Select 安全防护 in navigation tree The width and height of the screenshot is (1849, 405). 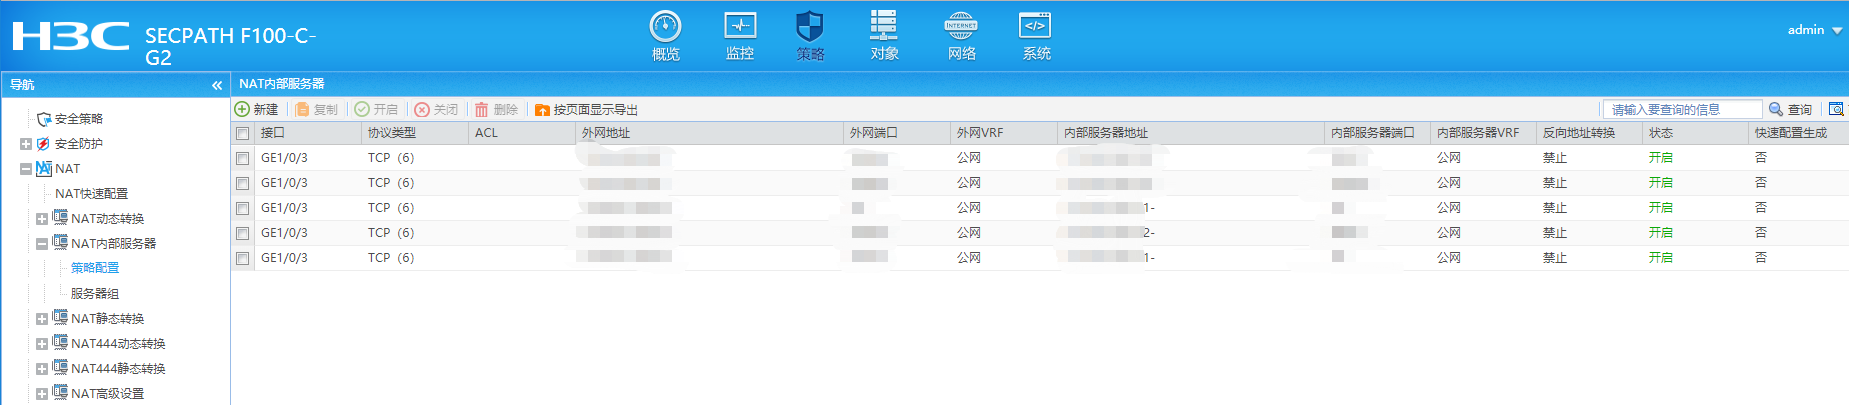(79, 144)
